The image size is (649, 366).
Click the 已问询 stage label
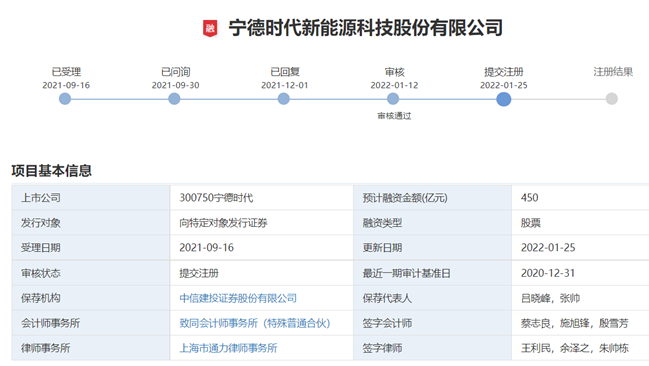[175, 72]
